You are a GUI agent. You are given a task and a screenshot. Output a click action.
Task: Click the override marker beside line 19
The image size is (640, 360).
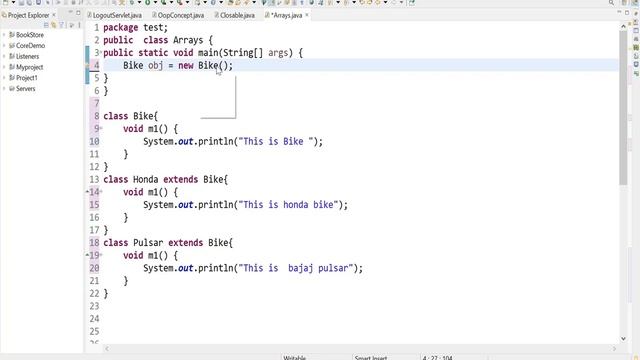[87, 255]
